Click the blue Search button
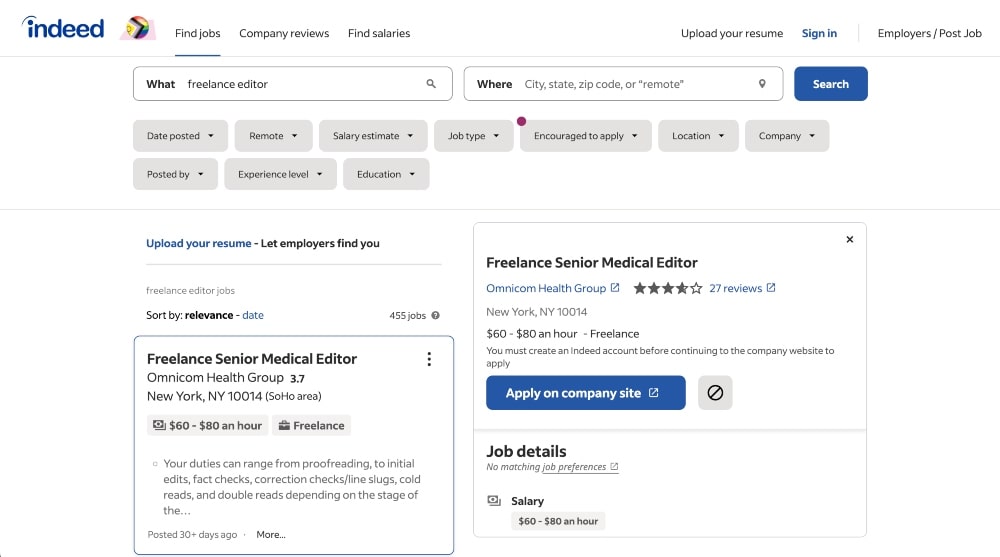 tap(830, 84)
